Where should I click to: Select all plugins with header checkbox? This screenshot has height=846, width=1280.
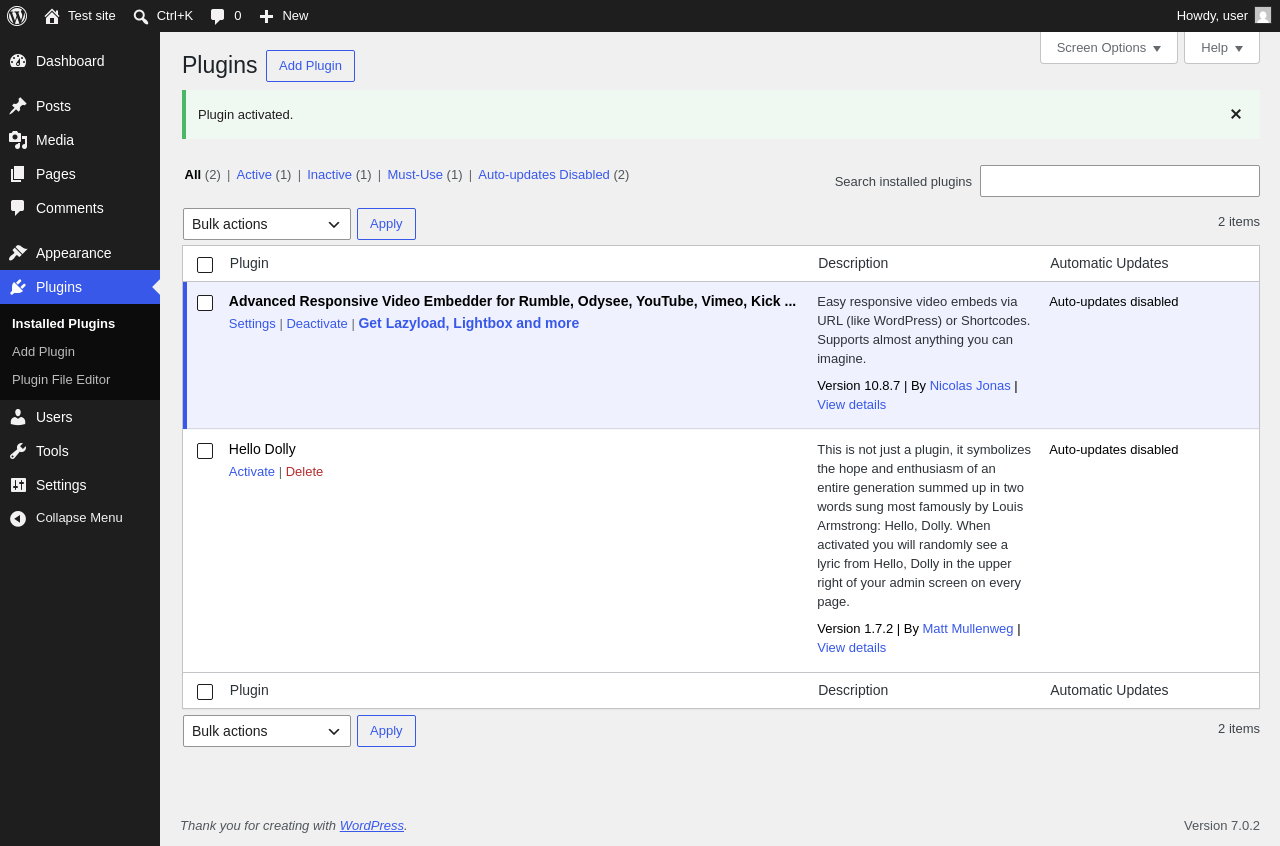click(x=205, y=265)
